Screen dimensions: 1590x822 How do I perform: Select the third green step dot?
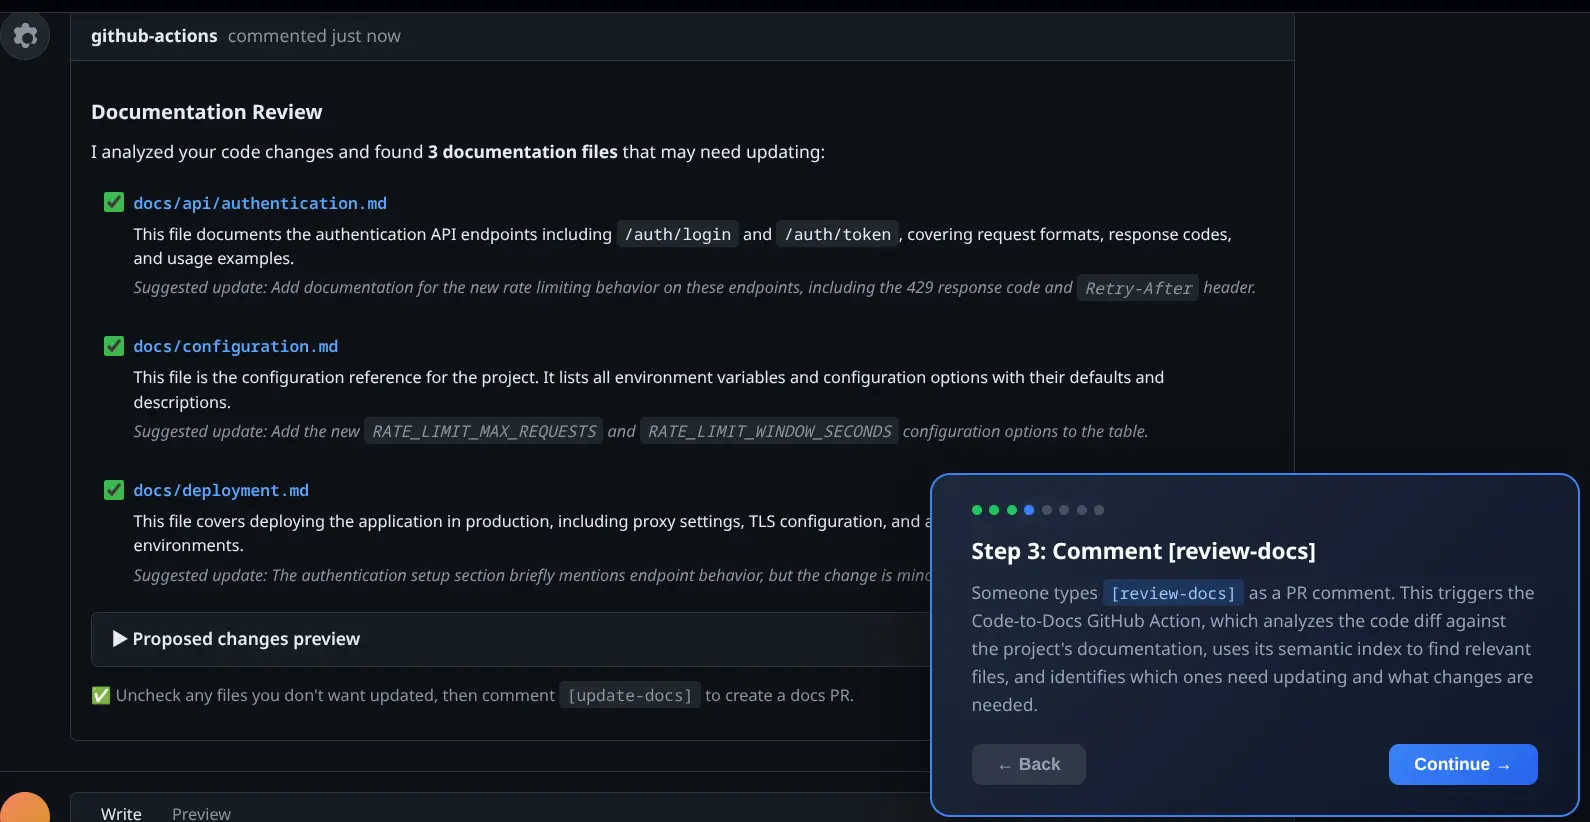tap(1012, 510)
